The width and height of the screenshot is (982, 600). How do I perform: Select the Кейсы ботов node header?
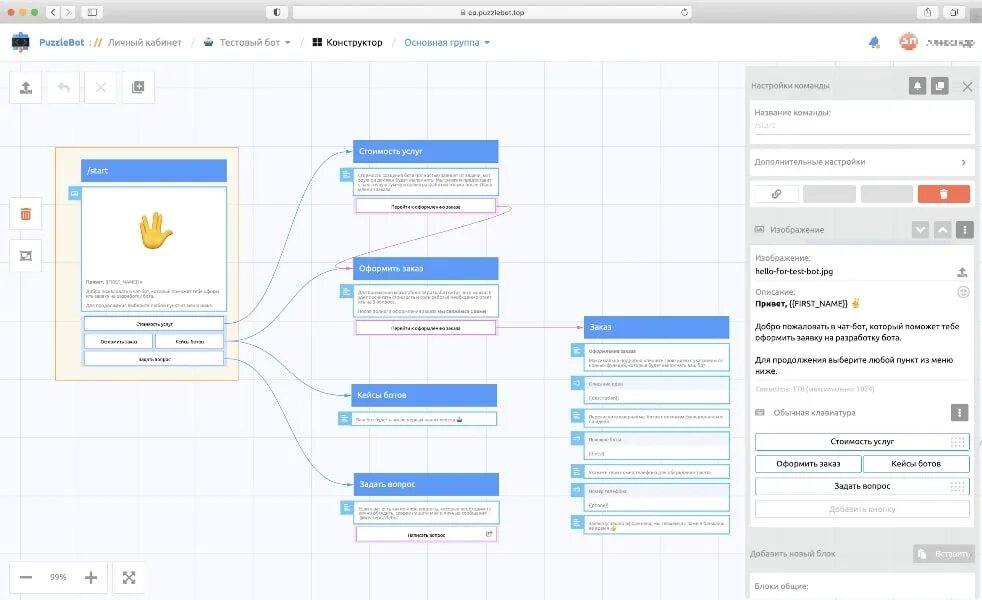424,395
